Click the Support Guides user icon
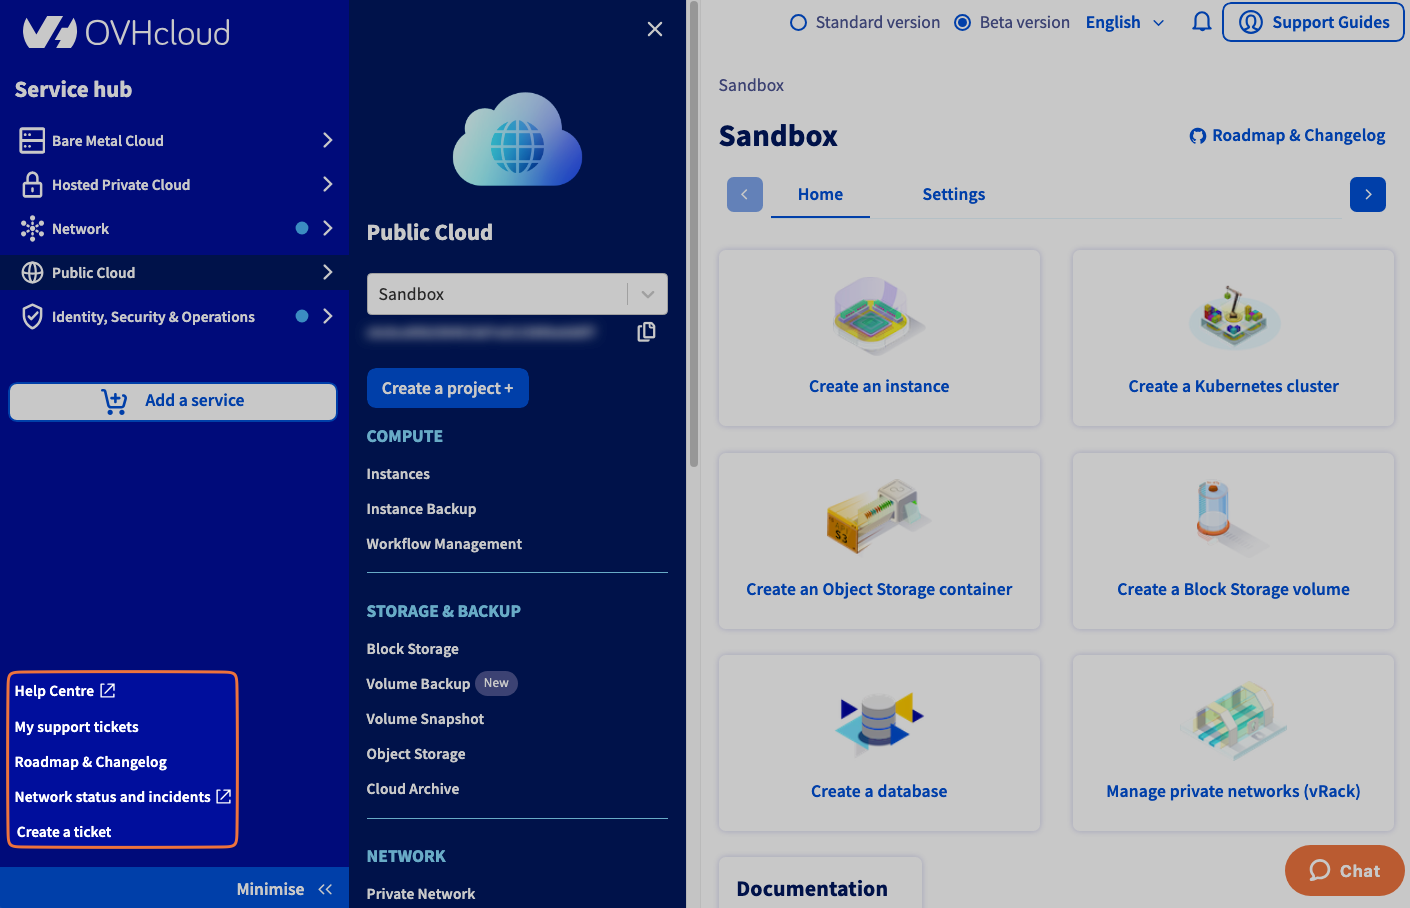The width and height of the screenshot is (1410, 908). pos(1250,22)
